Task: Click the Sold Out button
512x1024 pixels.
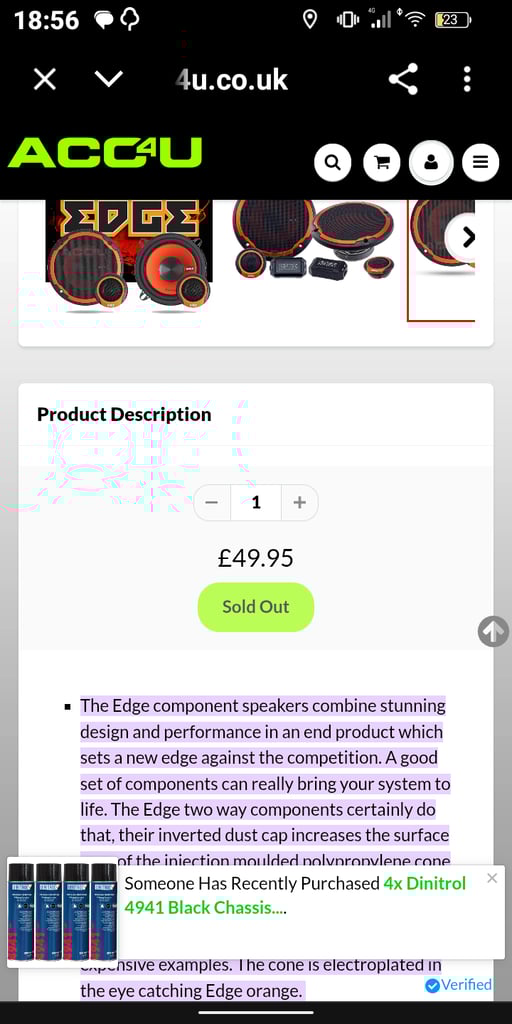Action: point(256,607)
